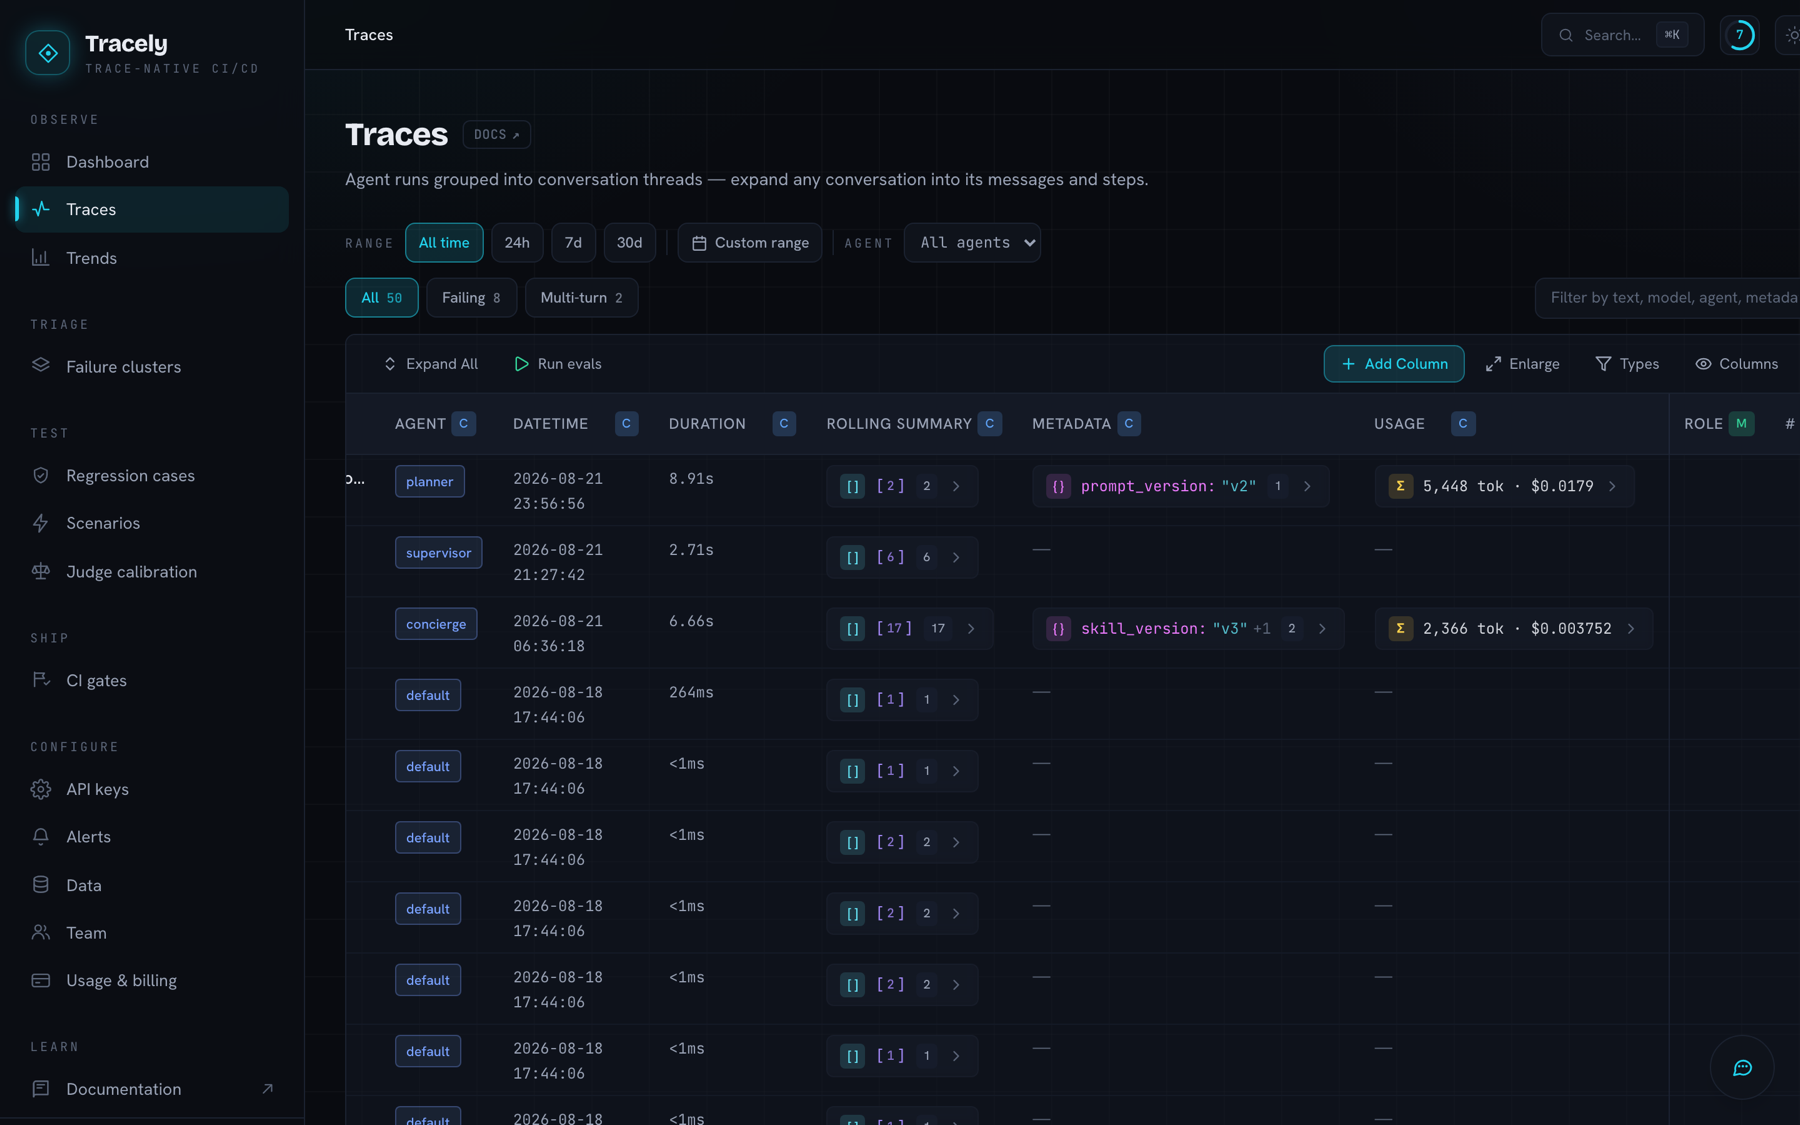Image resolution: width=1800 pixels, height=1125 pixels.
Task: Expand planner row rolling summary [2]
Action: coord(902,486)
